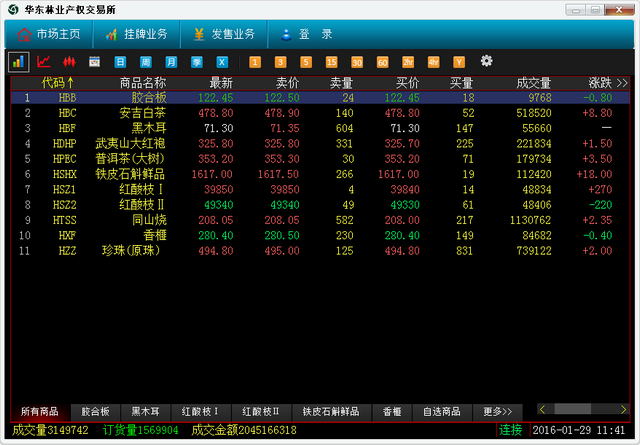Select the 香榧 bottom tab

point(392,412)
